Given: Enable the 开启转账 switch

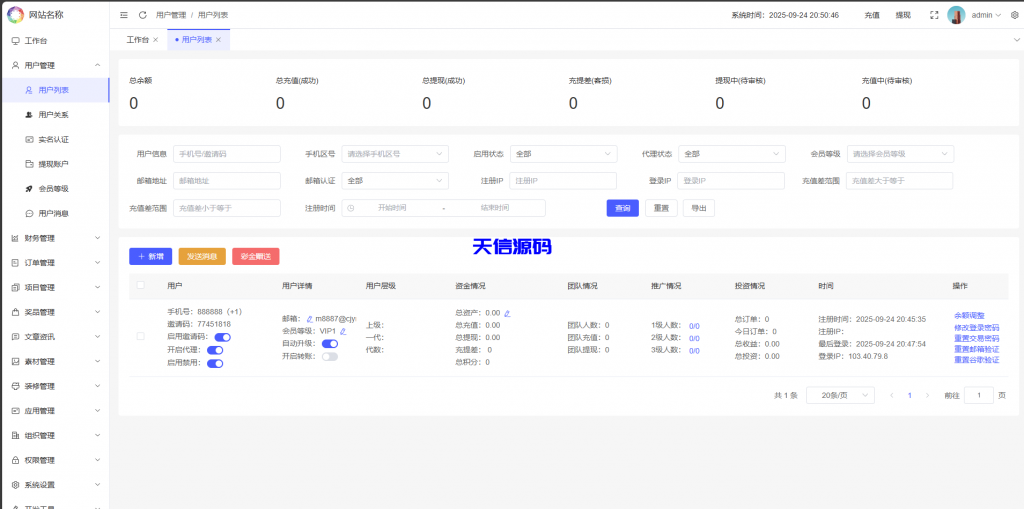Looking at the screenshot, I should coord(329,356).
